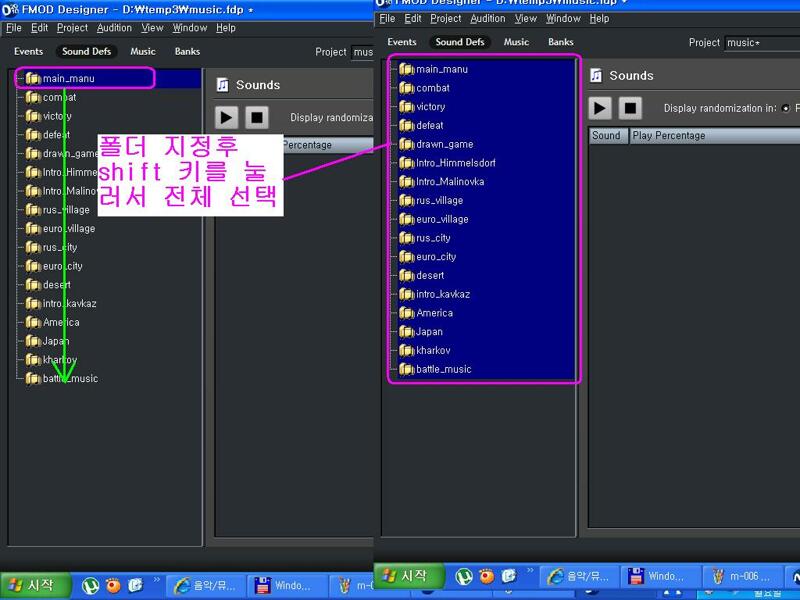Open m-006 task on right taskbar
Screen dimensions: 800x600
click(742, 577)
